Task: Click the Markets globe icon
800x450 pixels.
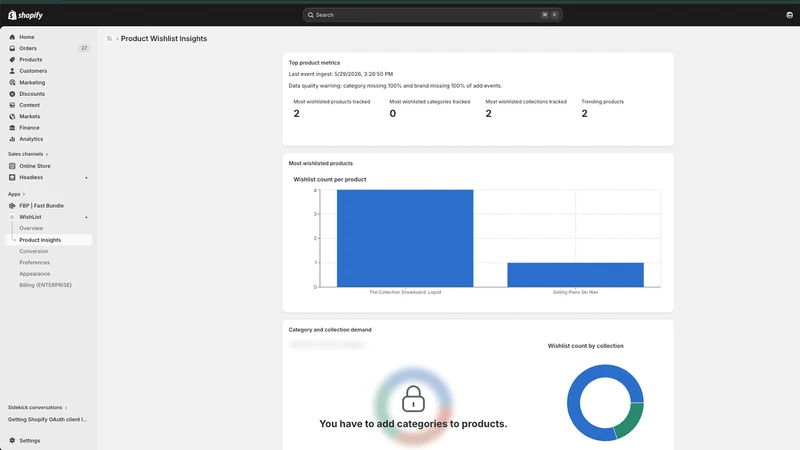Action: [12, 116]
